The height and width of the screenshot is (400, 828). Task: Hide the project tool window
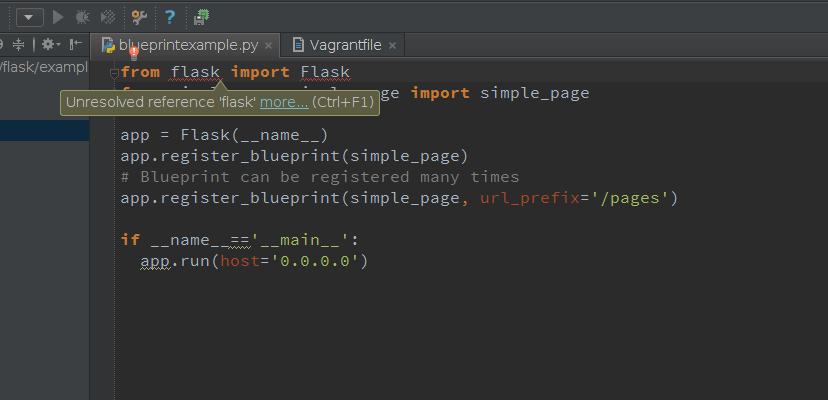point(76,44)
